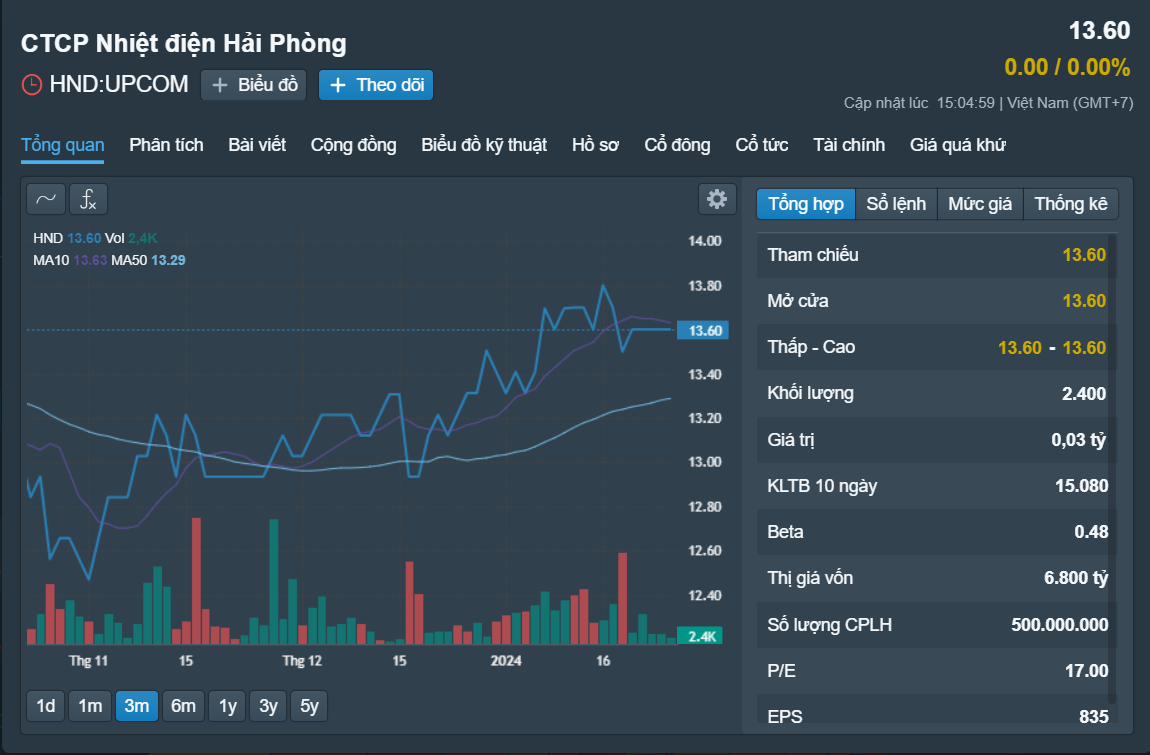1150x755 pixels.
Task: Select the Sổ lệnh panel tab
Action: pyautogui.click(x=896, y=204)
